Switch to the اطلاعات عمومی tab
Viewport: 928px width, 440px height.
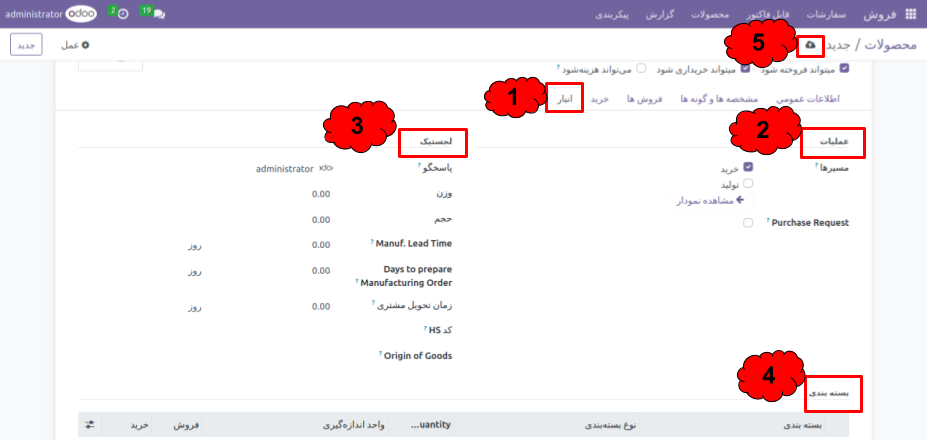click(x=807, y=99)
